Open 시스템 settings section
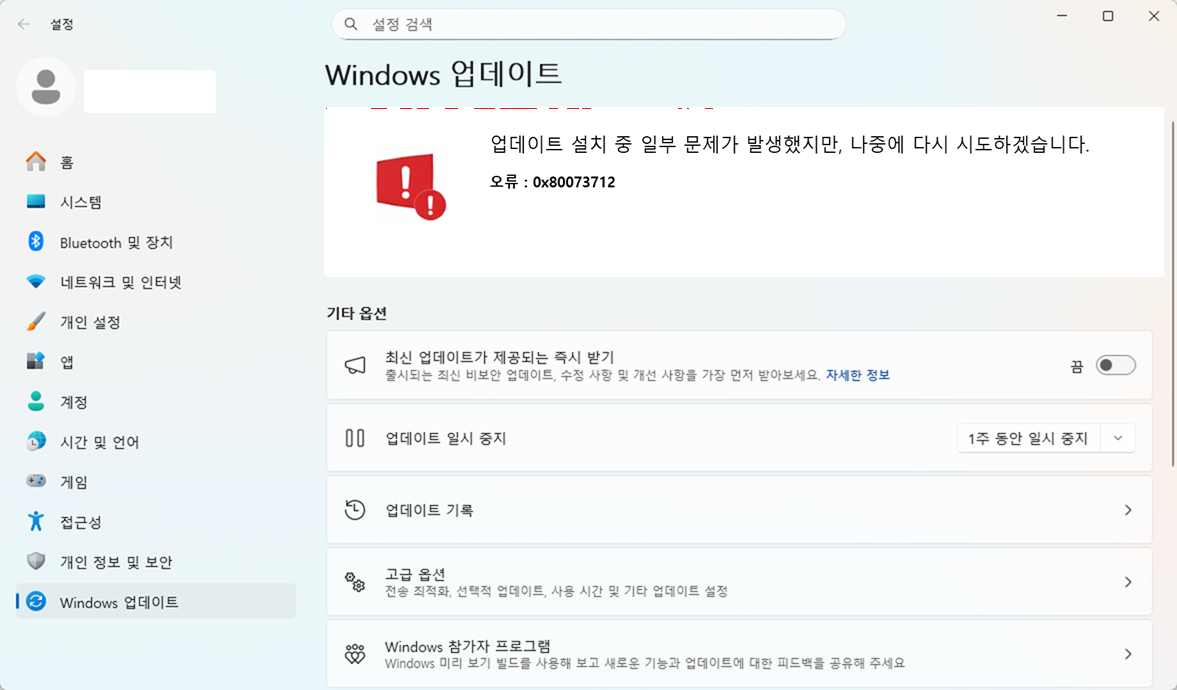 point(156,201)
